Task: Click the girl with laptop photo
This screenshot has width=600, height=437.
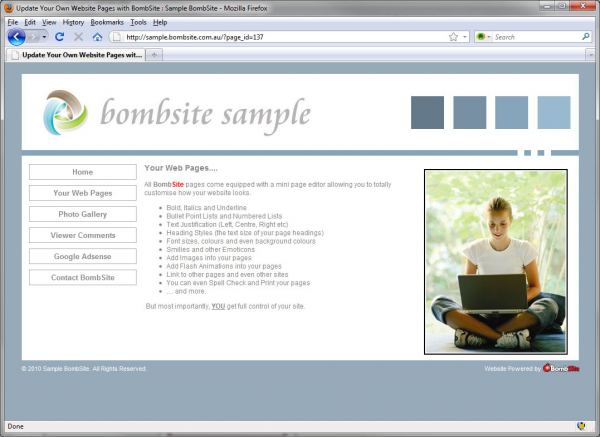Action: pyautogui.click(x=496, y=262)
